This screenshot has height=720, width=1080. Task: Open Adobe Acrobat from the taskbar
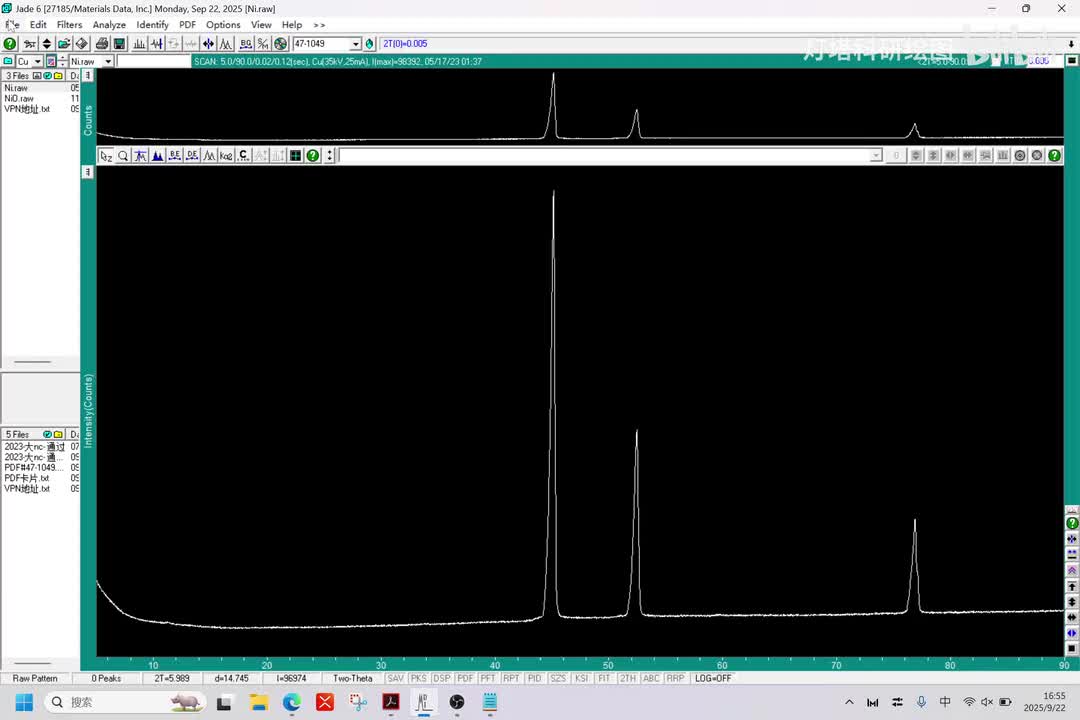click(x=391, y=702)
